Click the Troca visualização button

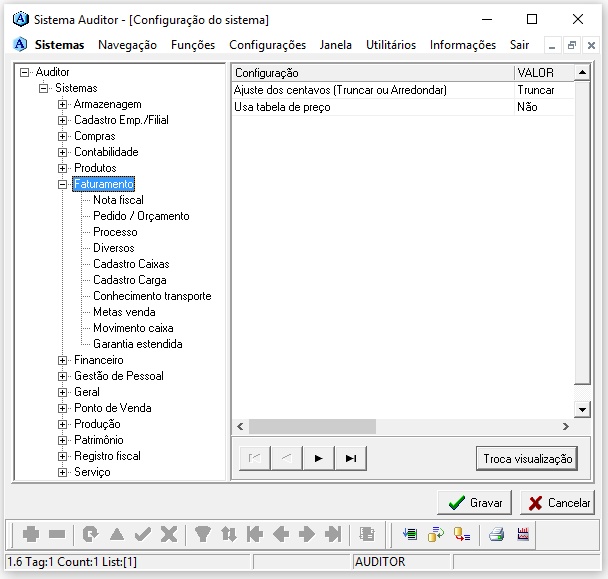click(527, 459)
